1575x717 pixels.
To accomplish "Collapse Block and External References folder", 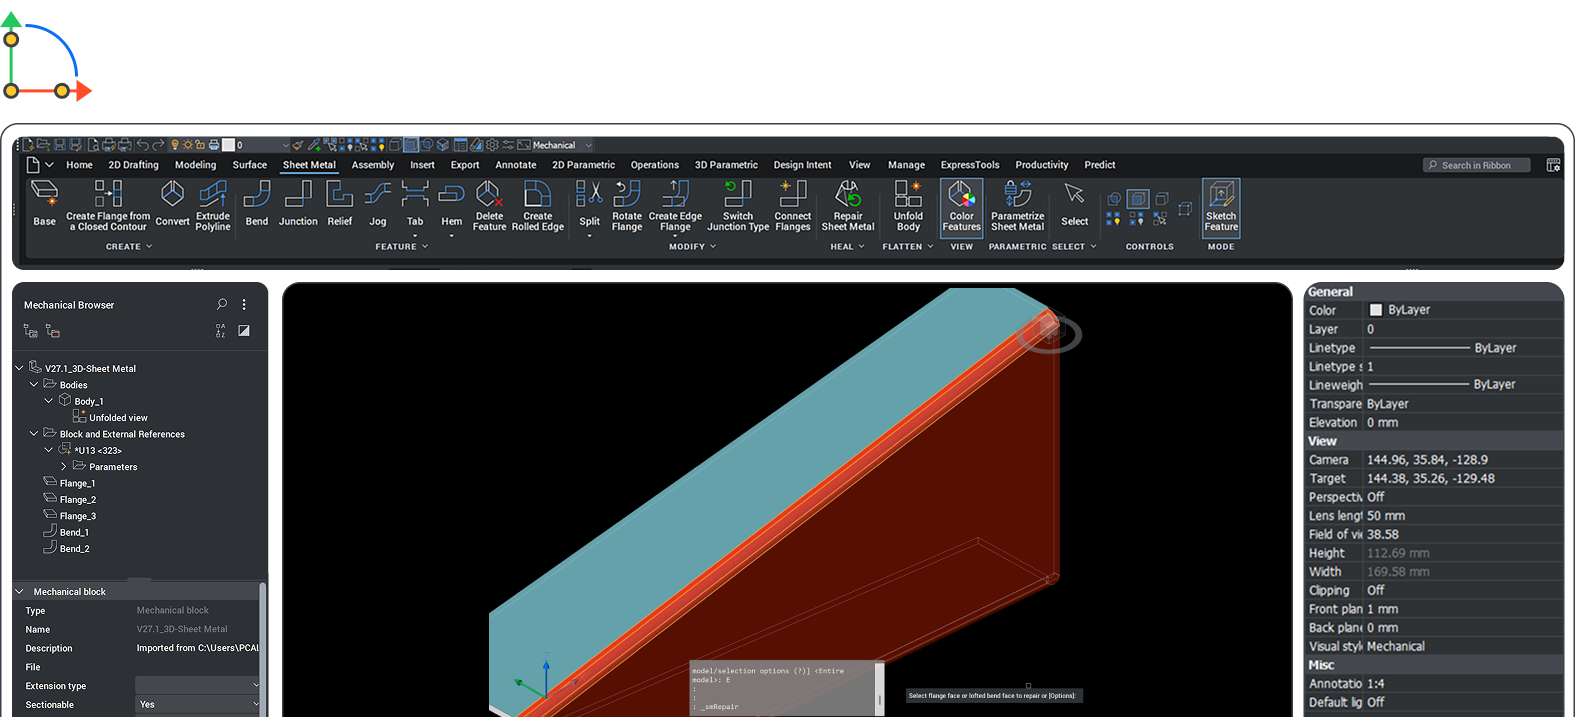I will (x=34, y=434).
